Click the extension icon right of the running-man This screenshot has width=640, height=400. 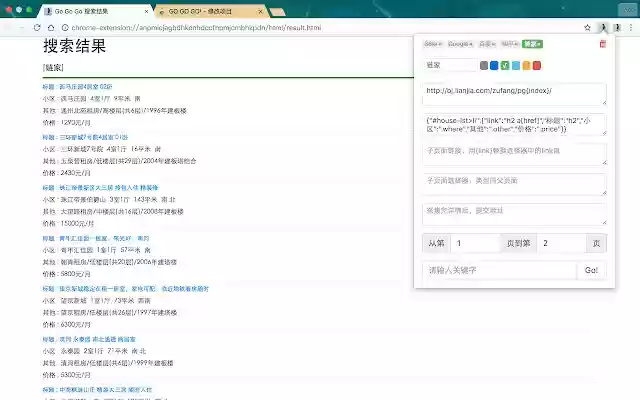click(x=617, y=28)
